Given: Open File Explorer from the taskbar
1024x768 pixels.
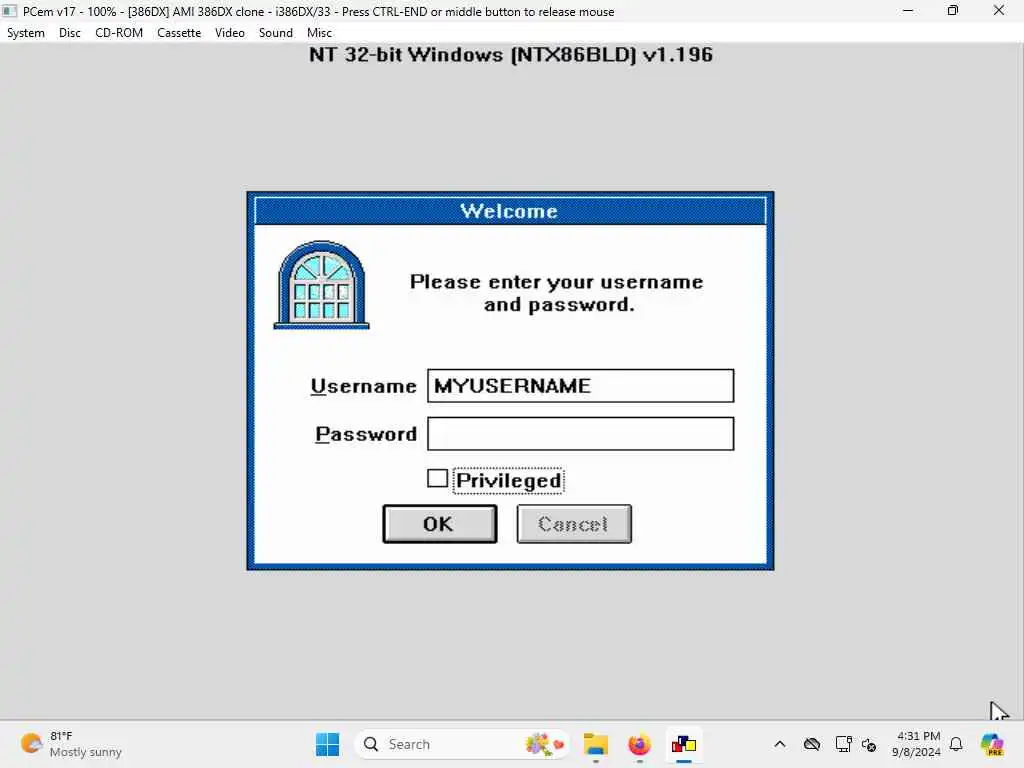Looking at the screenshot, I should tap(596, 744).
